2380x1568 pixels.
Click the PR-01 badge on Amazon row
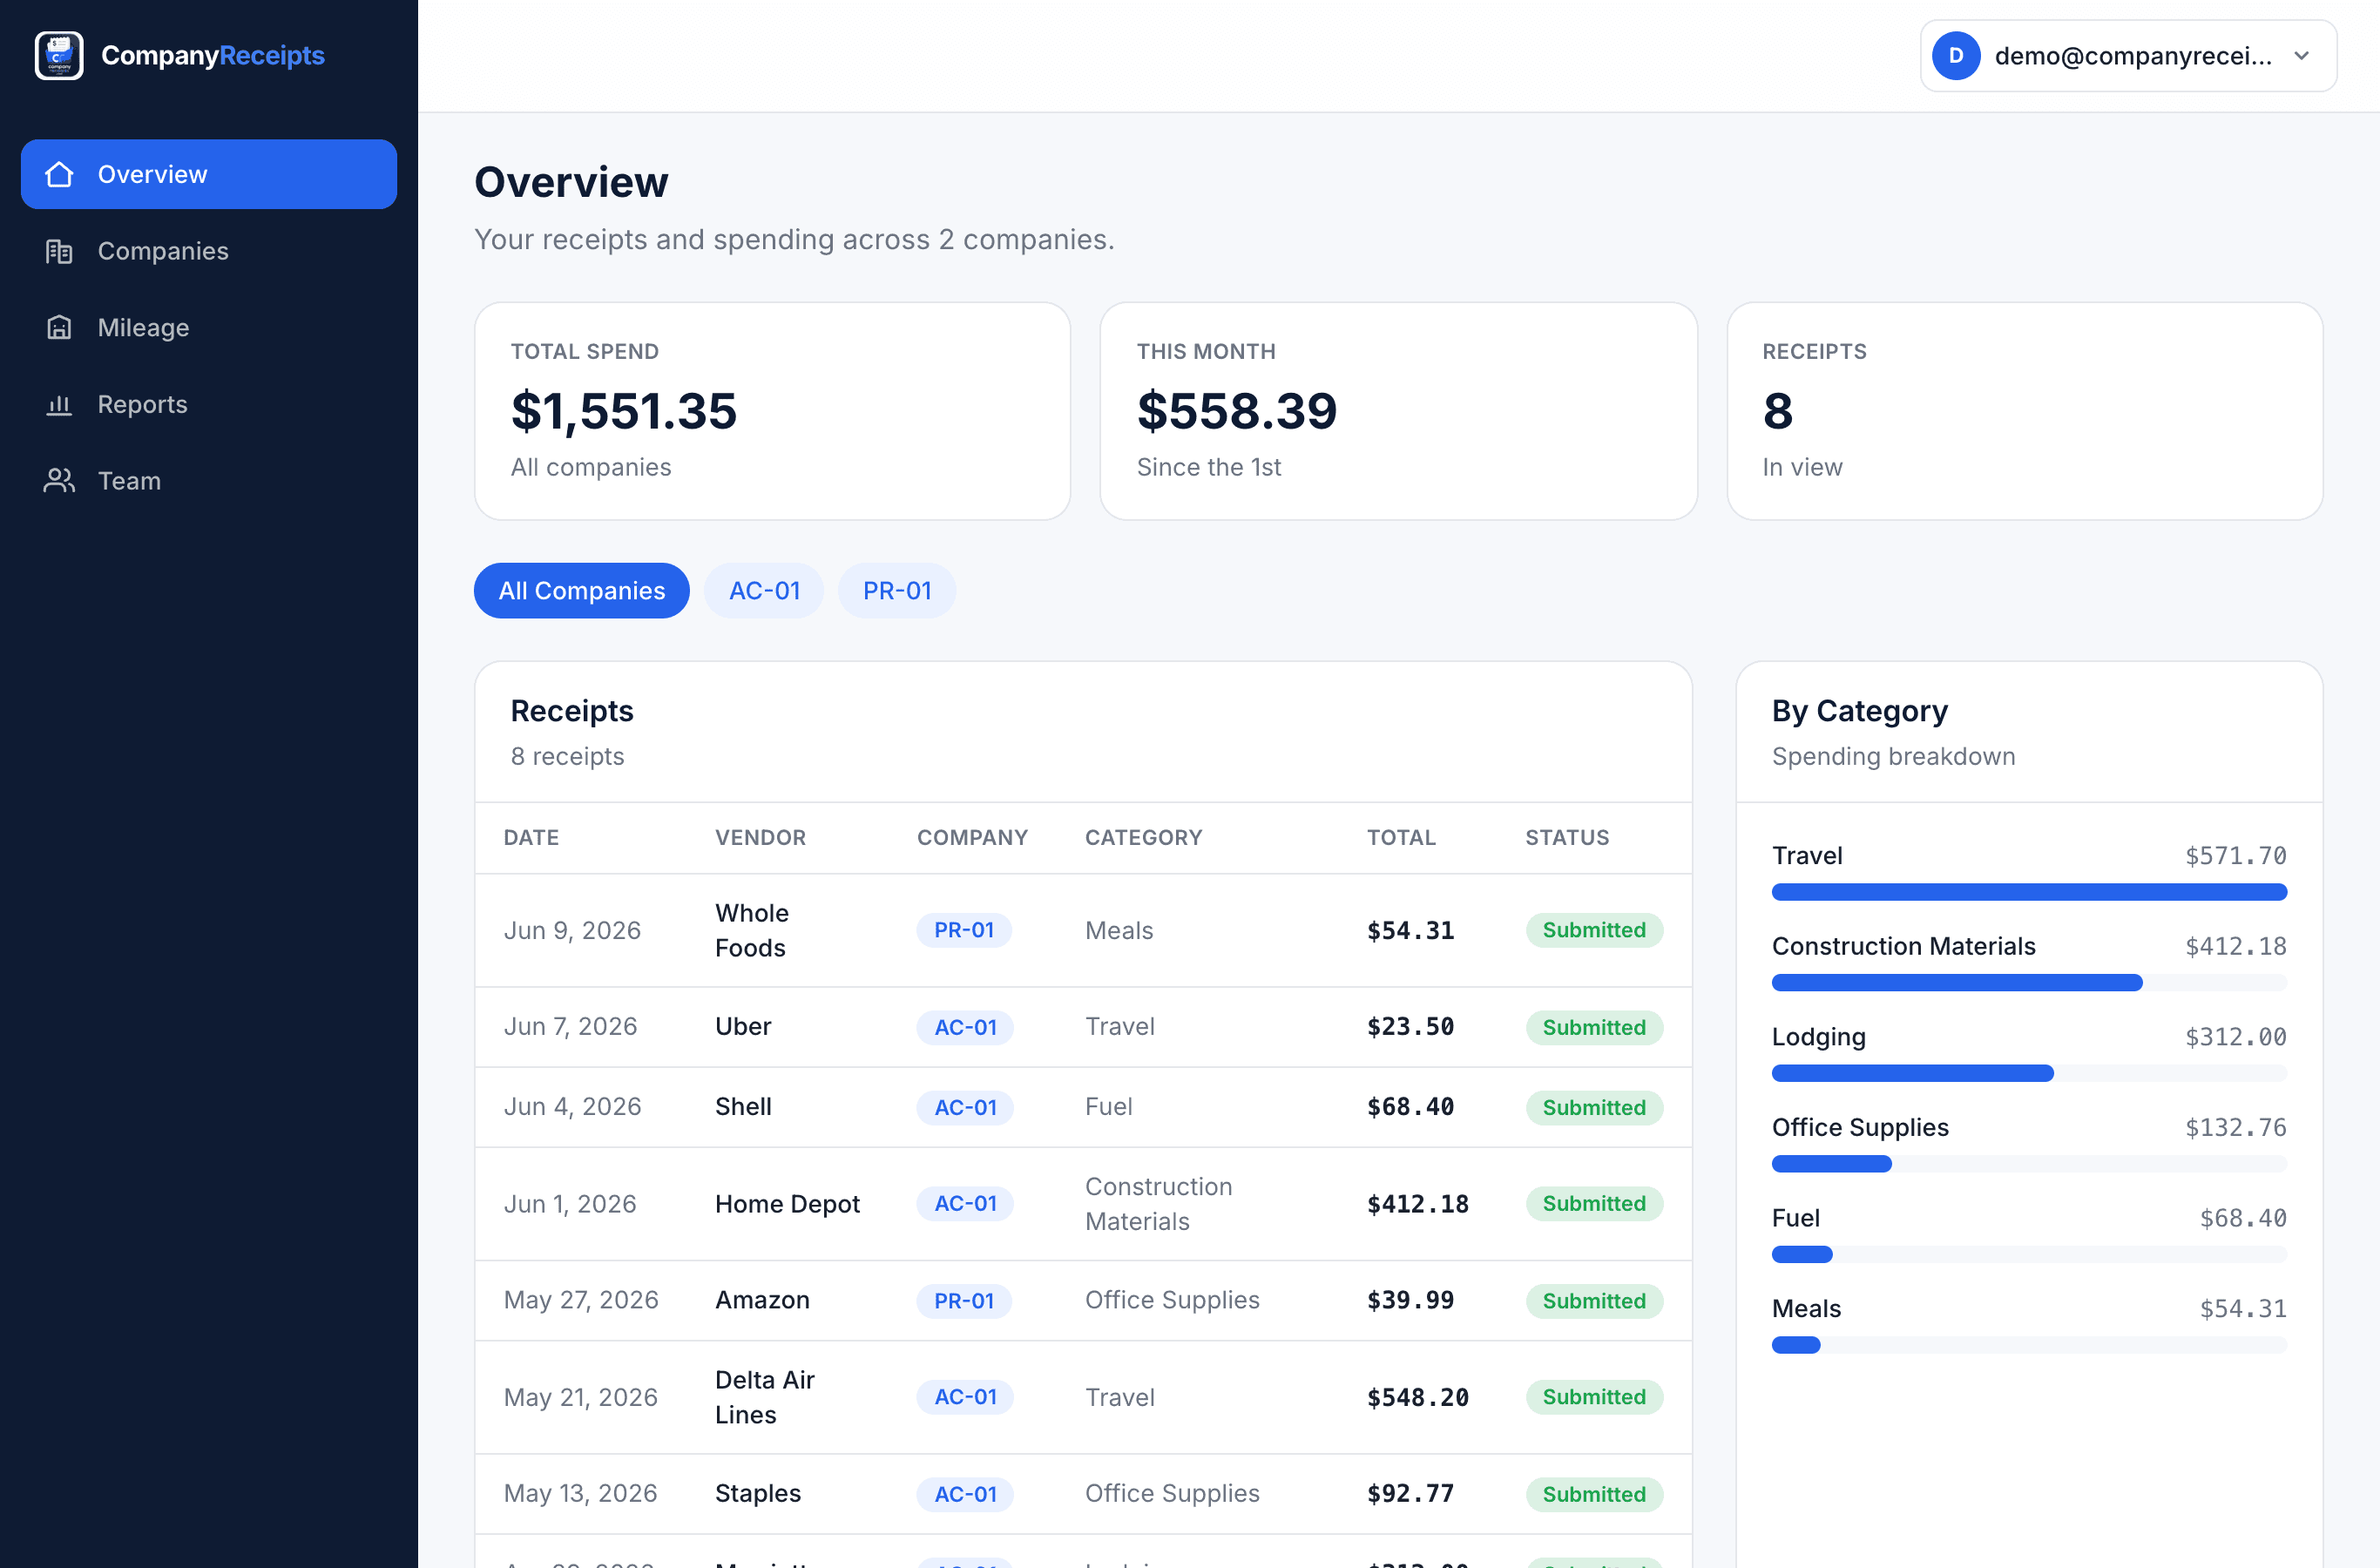click(964, 1301)
